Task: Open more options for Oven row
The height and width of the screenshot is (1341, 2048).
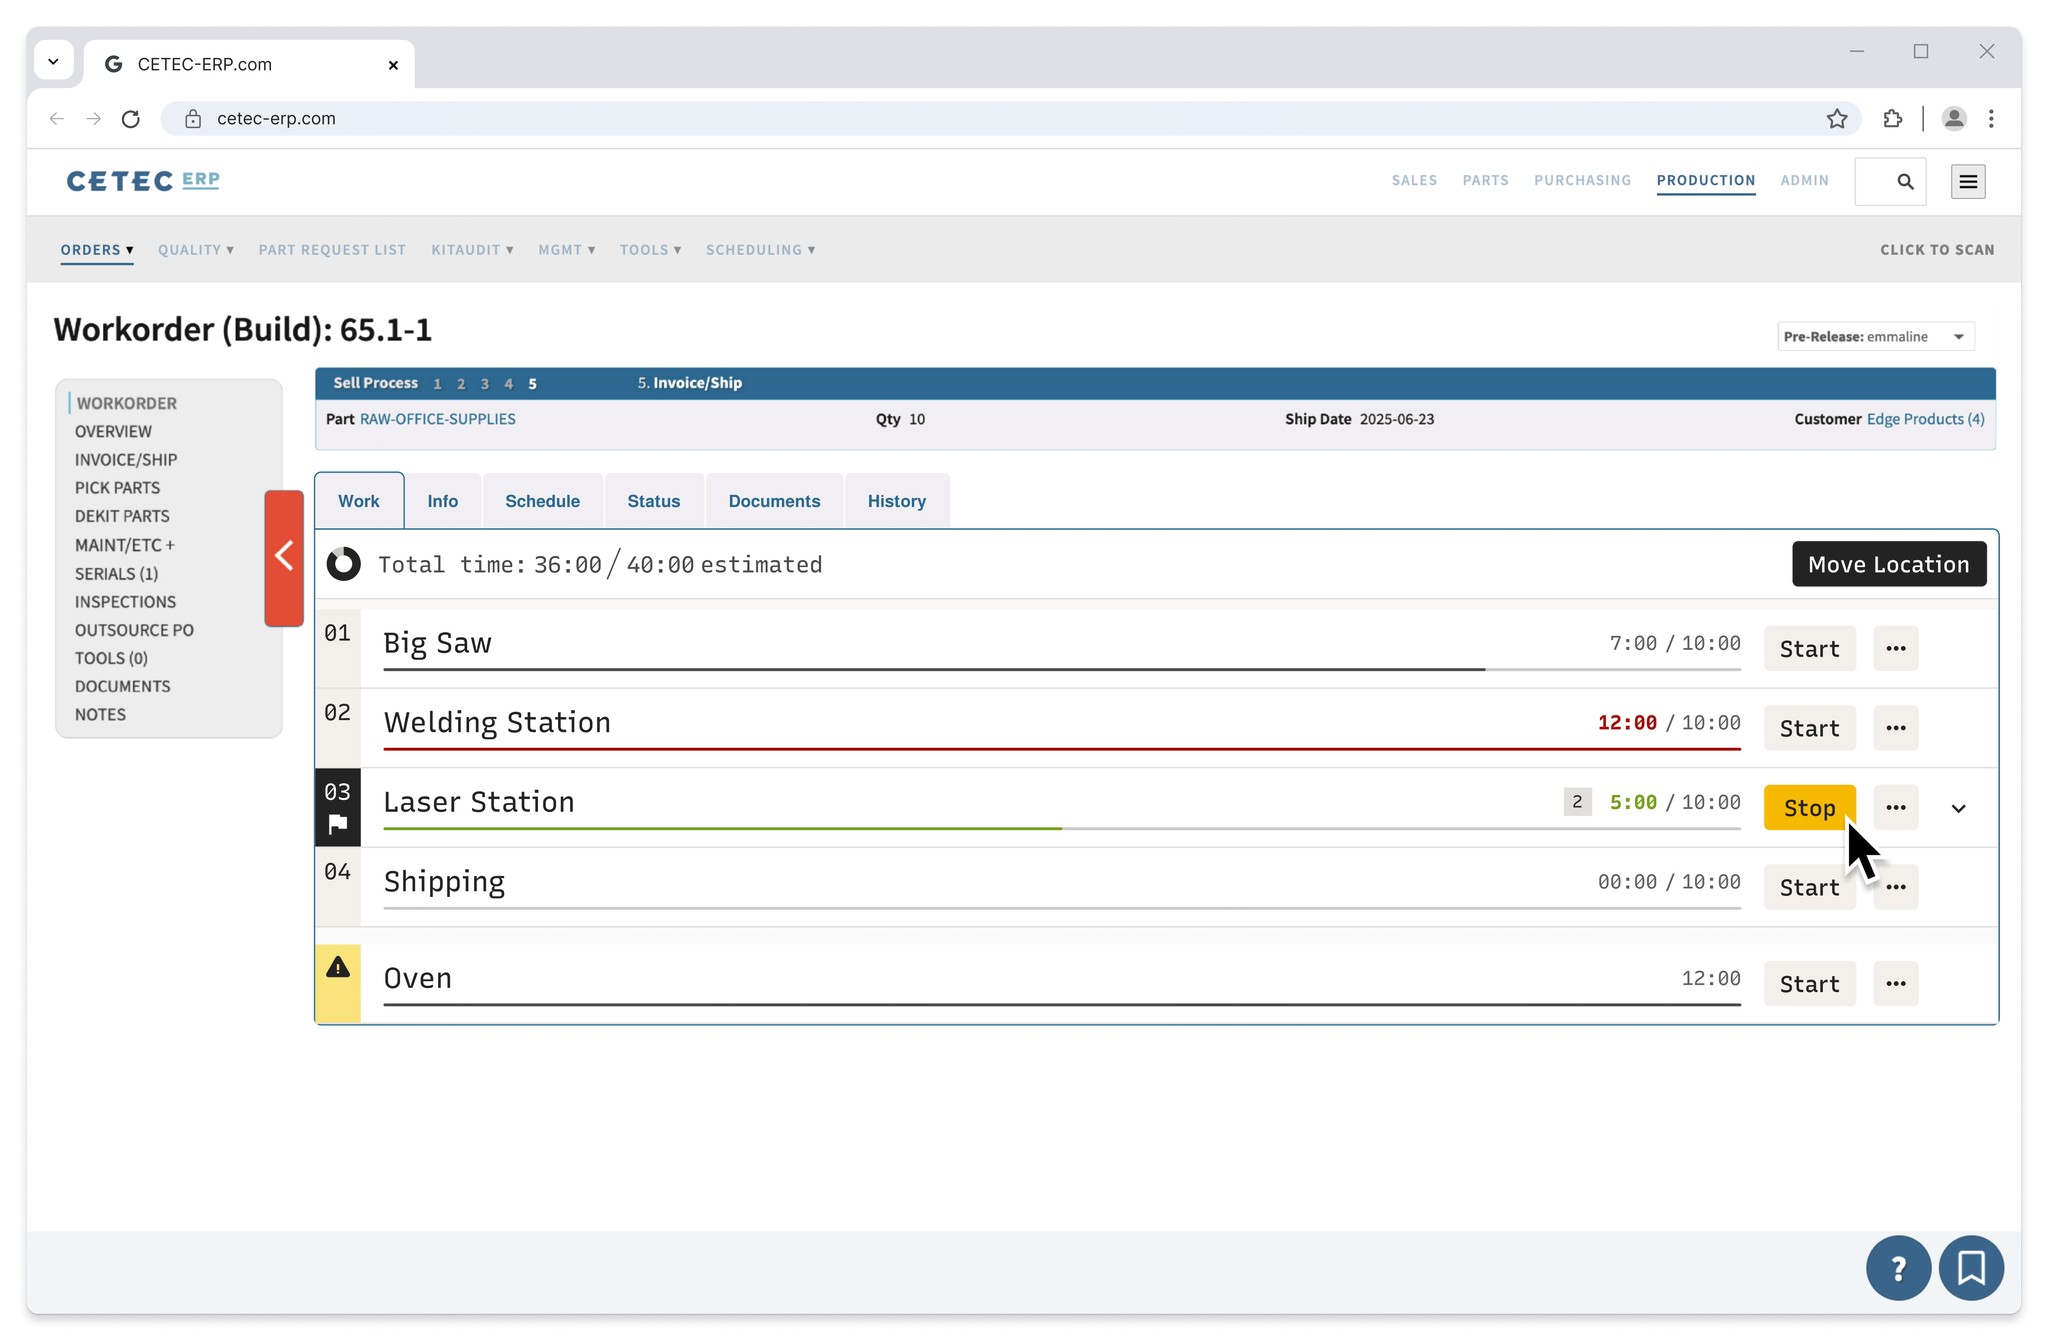Action: pos(1895,983)
